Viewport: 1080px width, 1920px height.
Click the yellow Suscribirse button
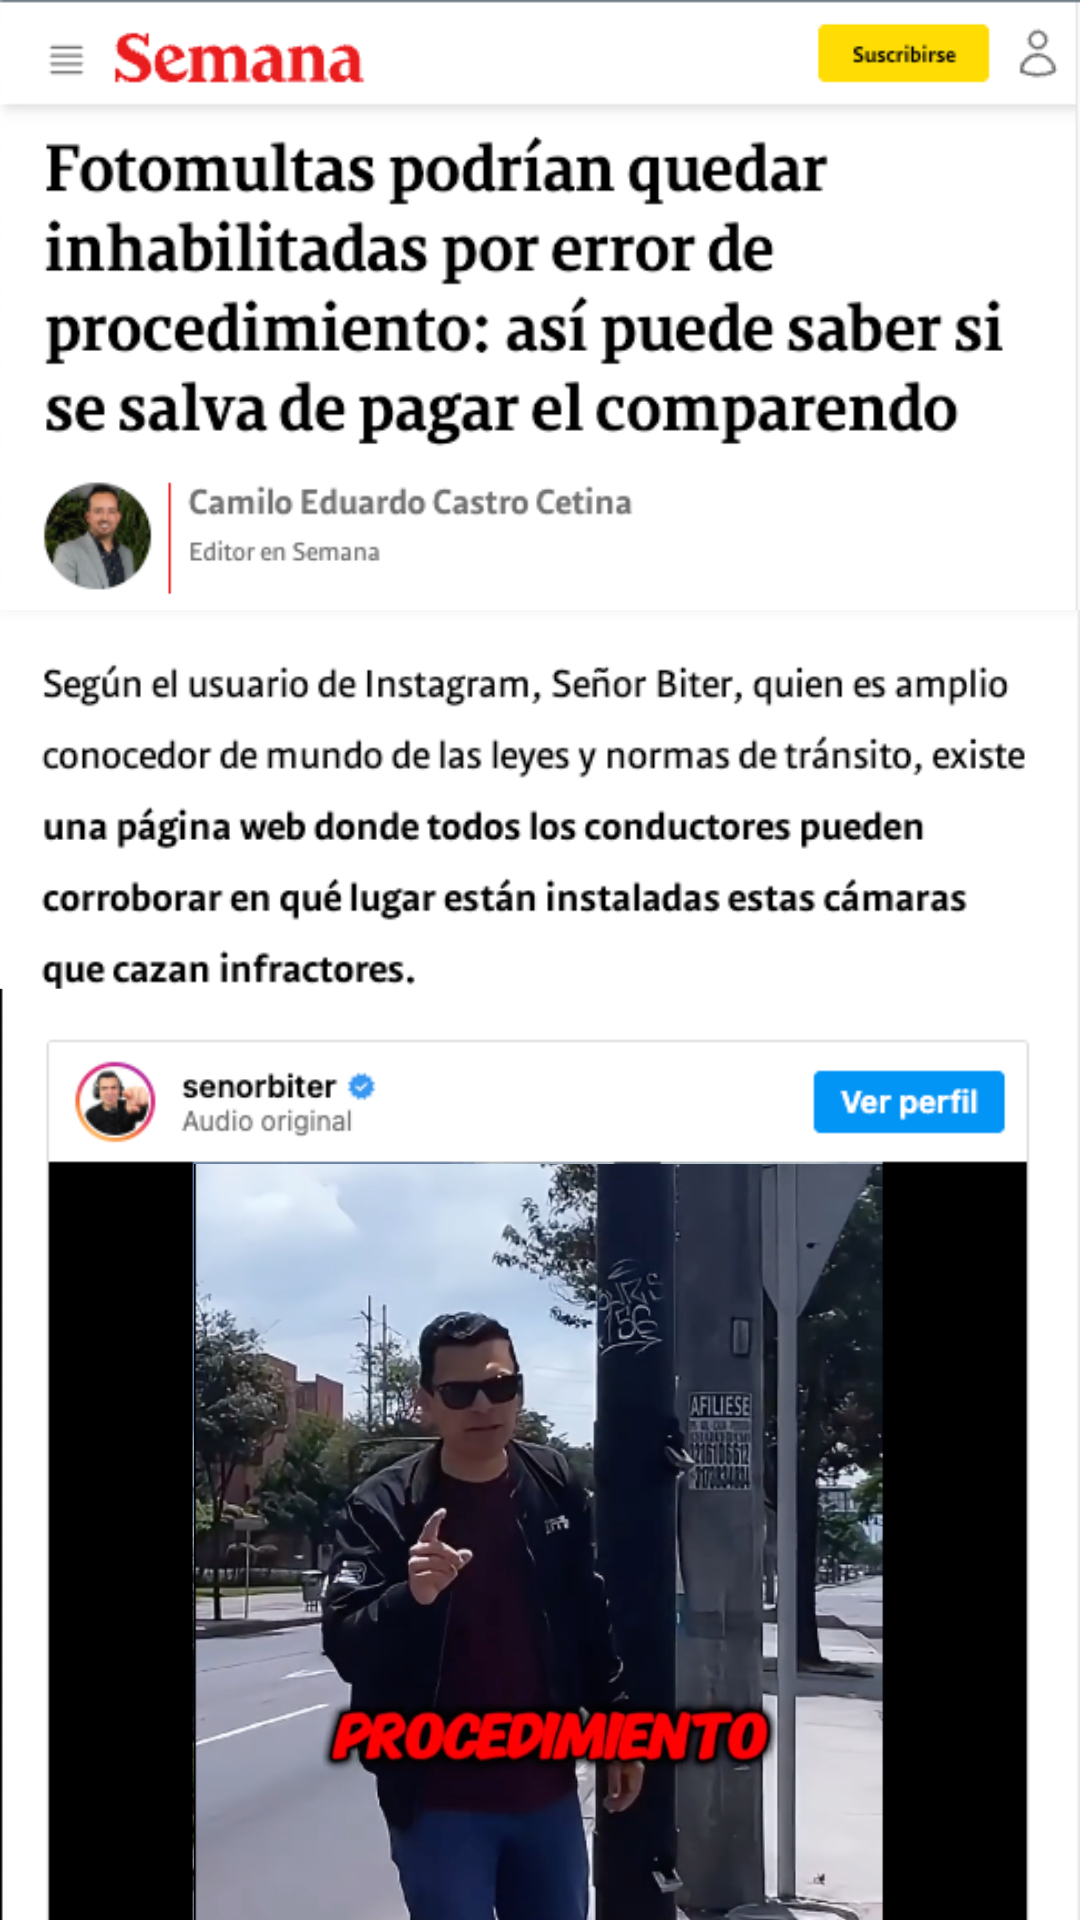(903, 54)
